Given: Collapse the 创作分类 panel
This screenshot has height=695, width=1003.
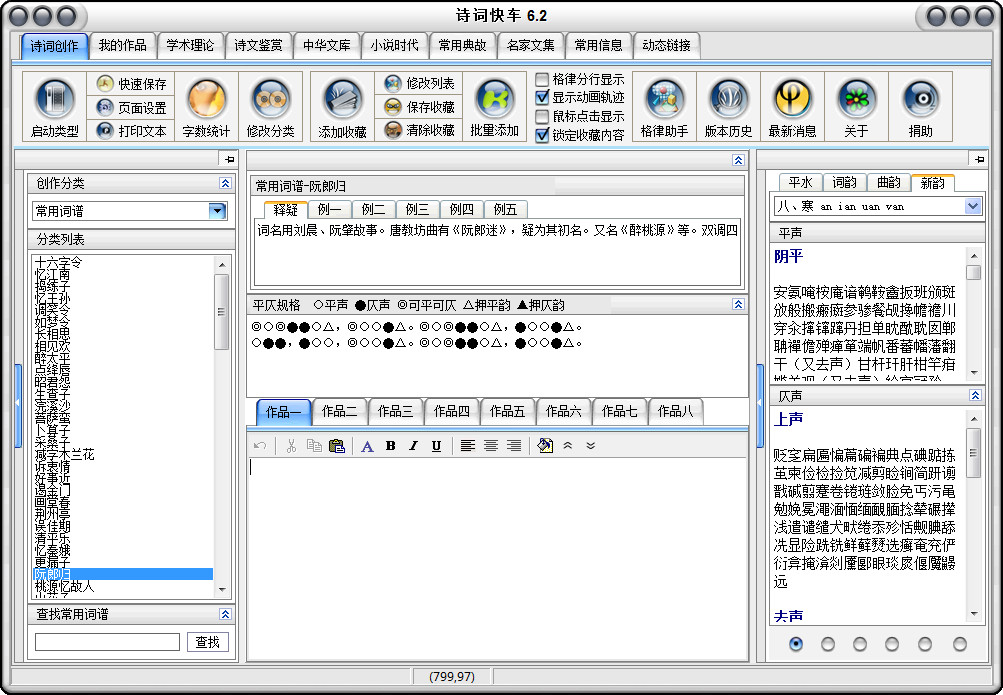Looking at the screenshot, I should 225,184.
